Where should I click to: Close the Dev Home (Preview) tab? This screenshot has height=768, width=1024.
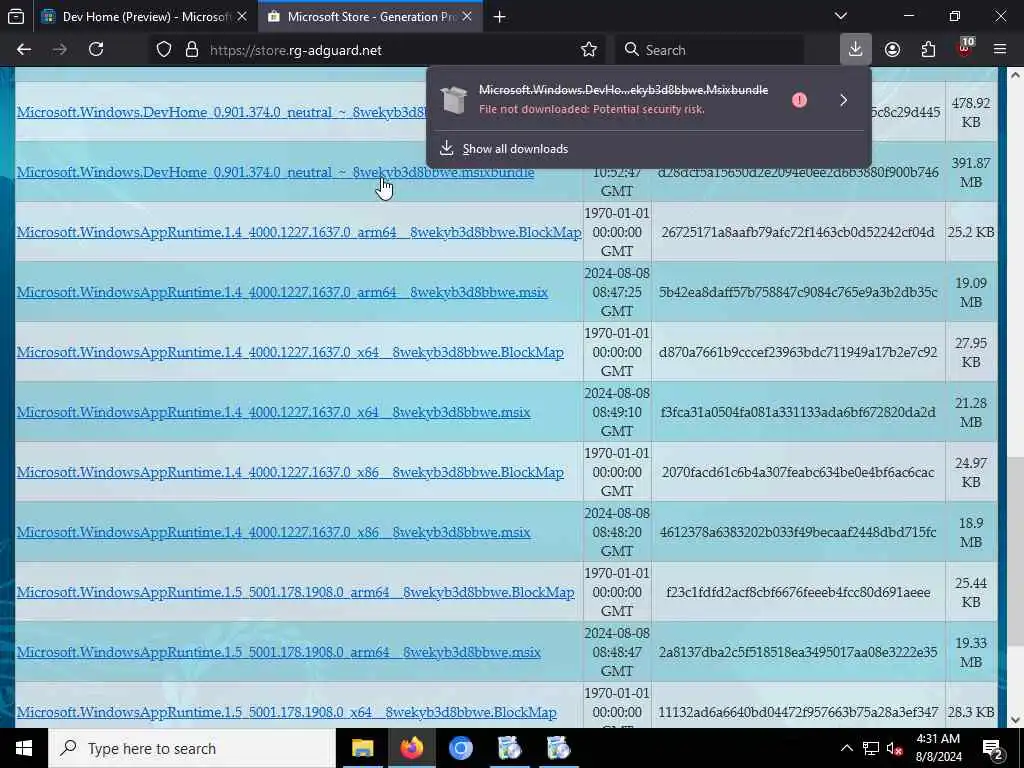click(242, 17)
